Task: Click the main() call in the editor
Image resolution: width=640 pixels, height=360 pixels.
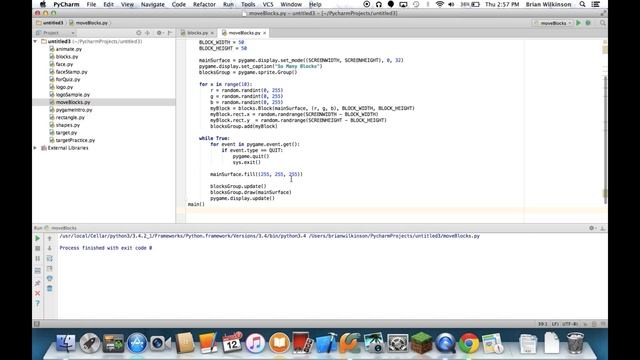Action: coord(196,204)
